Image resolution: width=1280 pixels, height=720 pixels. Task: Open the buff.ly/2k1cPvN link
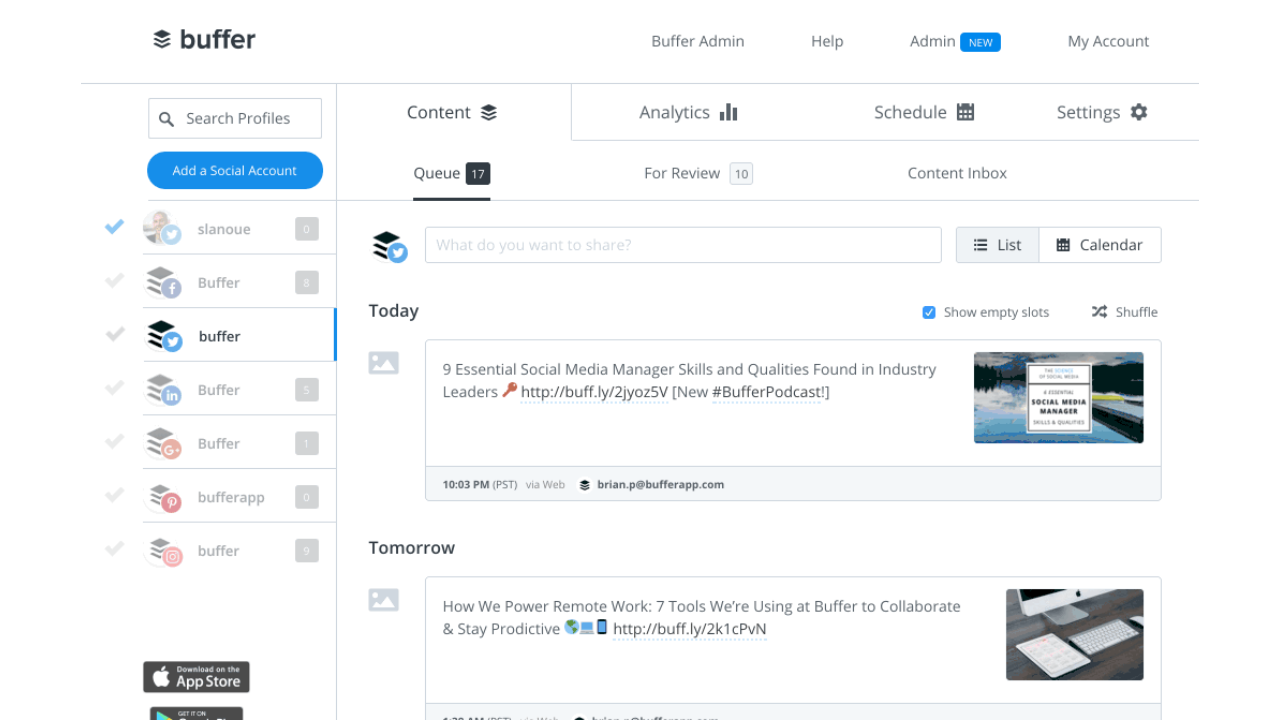point(690,629)
